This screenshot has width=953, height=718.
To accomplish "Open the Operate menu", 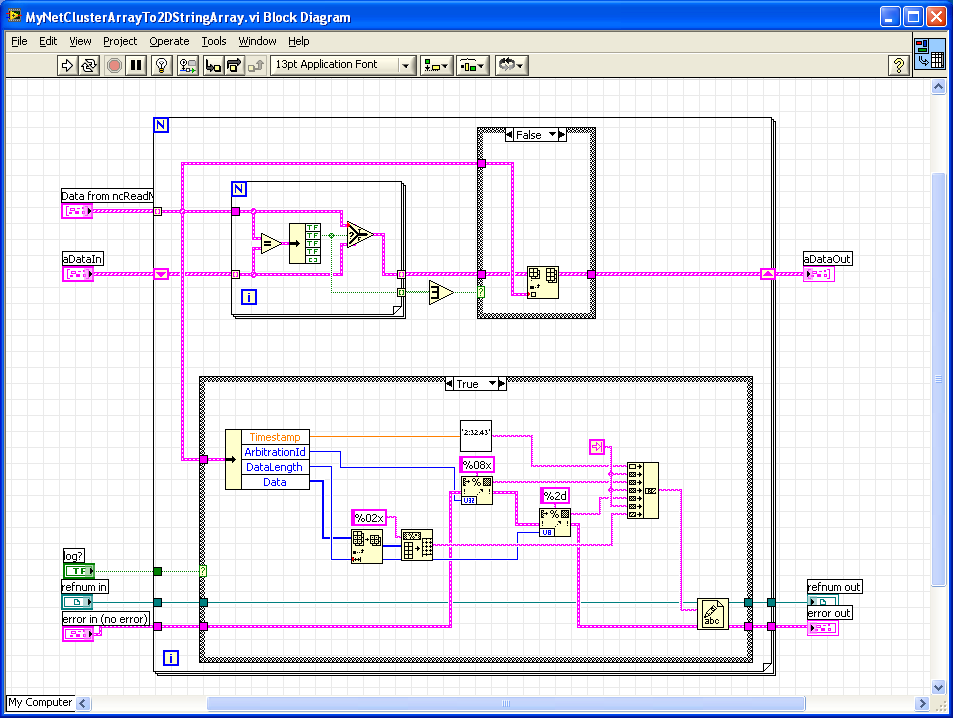I will pos(169,41).
